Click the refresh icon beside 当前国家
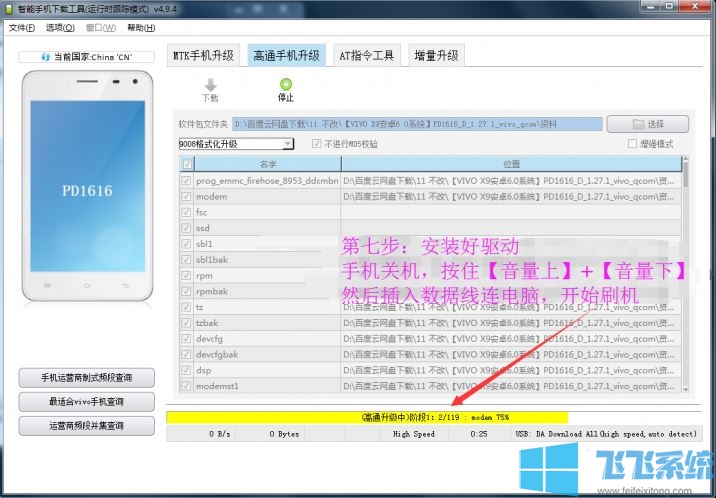This screenshot has width=716, height=498. tap(46, 57)
